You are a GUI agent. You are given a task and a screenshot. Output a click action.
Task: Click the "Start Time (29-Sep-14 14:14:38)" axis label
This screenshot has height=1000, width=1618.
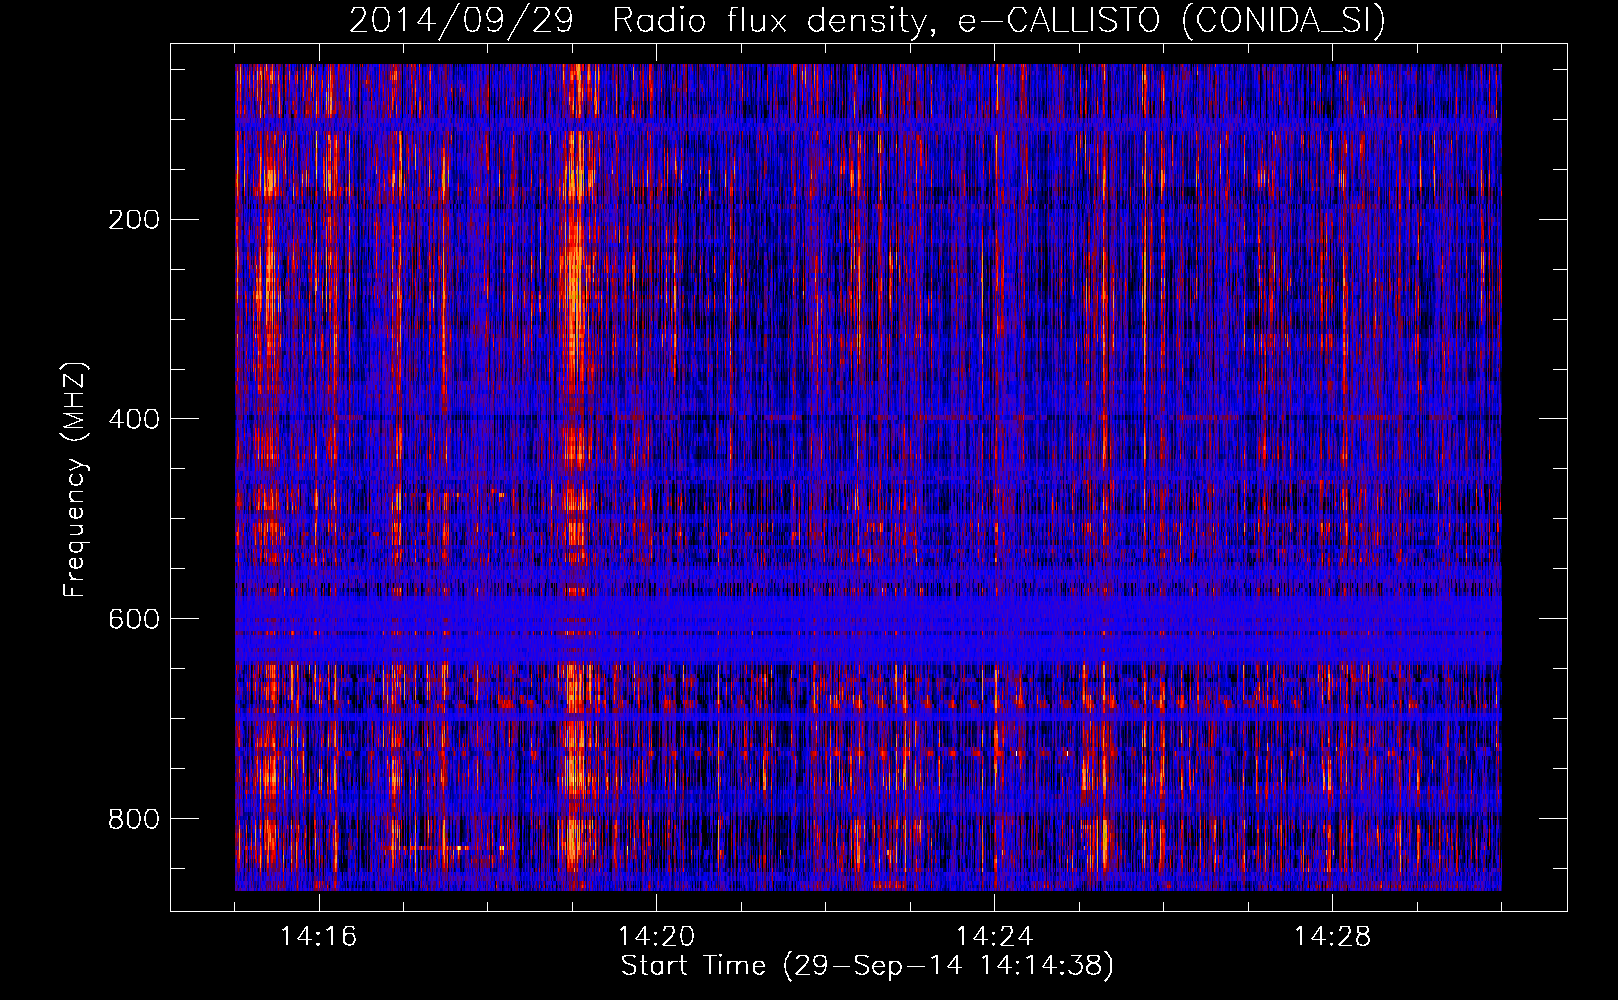[x=867, y=966]
